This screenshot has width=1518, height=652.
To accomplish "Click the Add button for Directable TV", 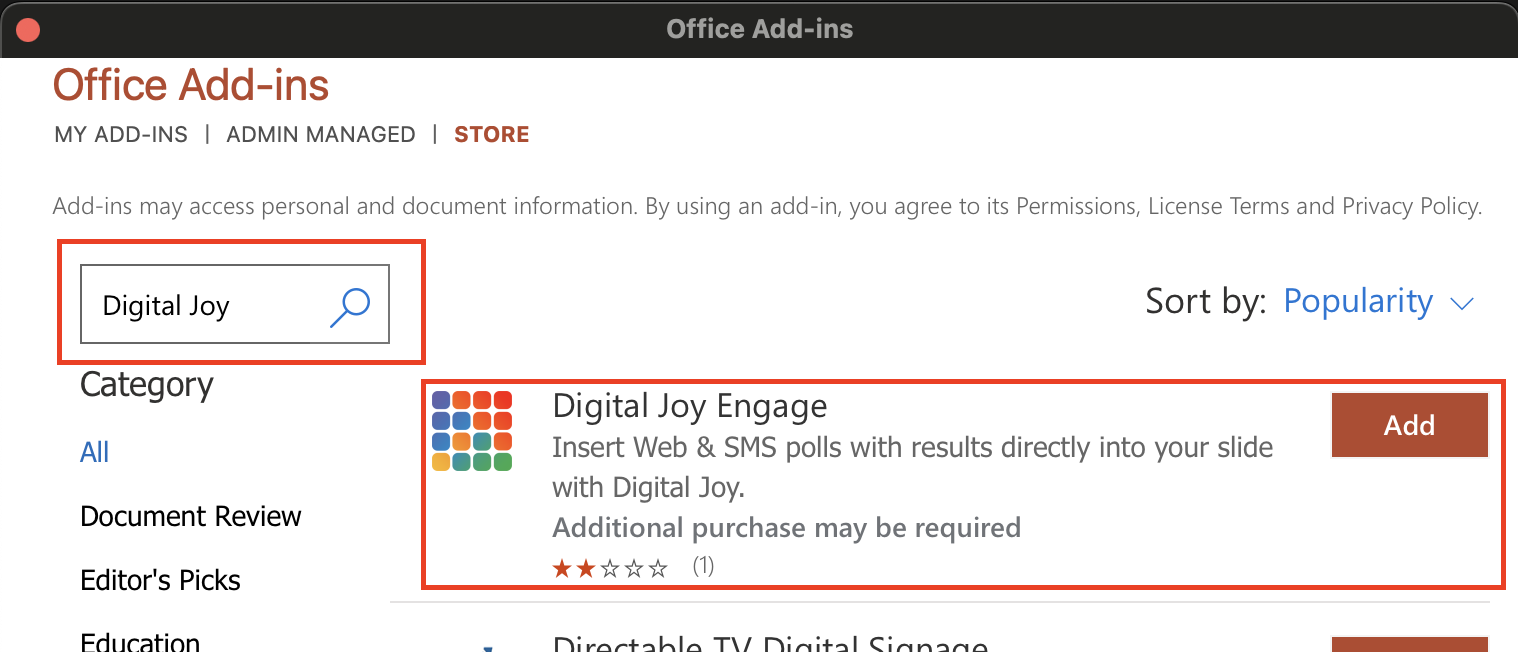I will point(1410,644).
